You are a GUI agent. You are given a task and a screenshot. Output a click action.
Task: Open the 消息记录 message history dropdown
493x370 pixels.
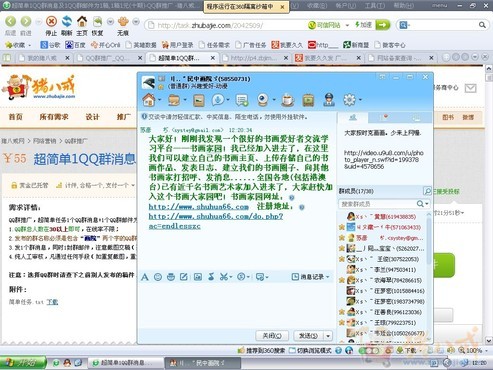(311, 277)
